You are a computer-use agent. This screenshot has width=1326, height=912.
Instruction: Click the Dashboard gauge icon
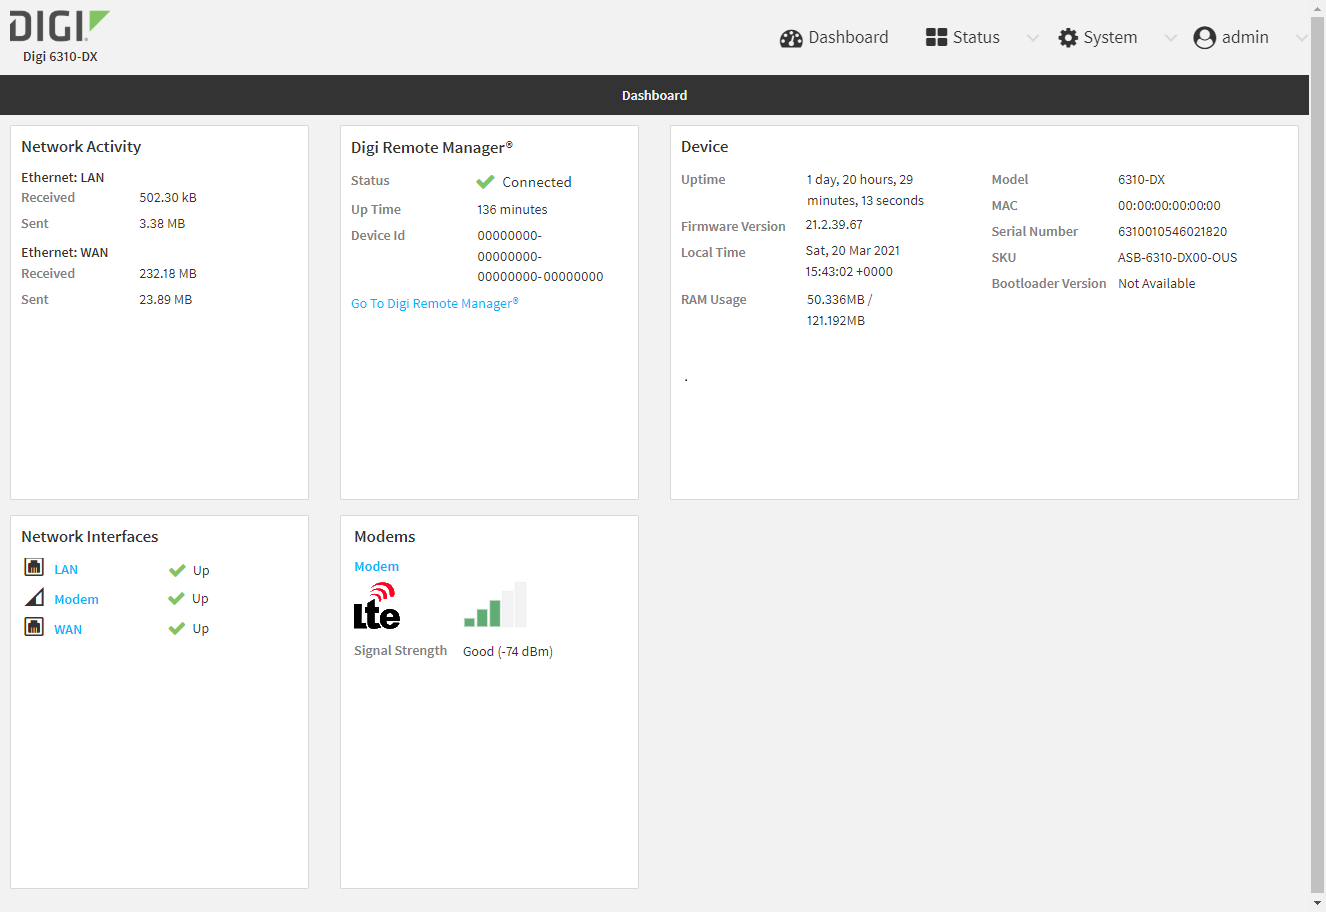pos(791,38)
